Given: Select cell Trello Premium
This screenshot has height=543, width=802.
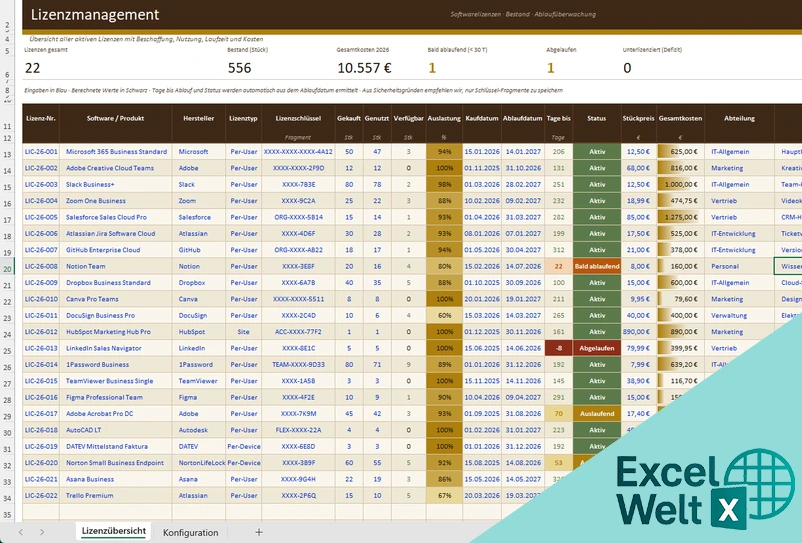Looking at the screenshot, I should [116, 495].
